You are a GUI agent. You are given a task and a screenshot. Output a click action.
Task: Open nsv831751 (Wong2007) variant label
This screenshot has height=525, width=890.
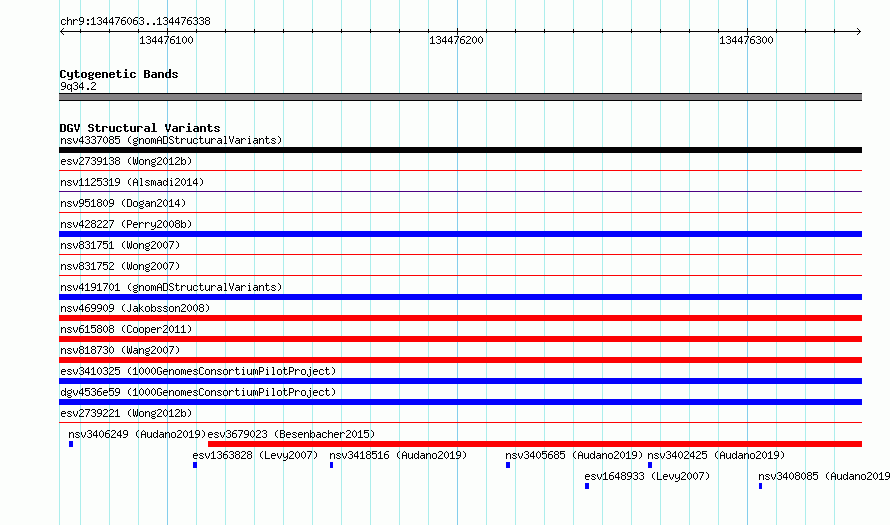120,245
